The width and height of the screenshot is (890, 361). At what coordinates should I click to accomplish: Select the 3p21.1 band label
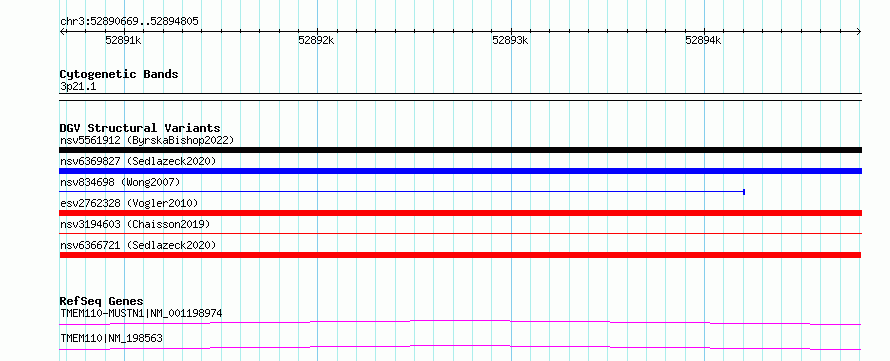click(x=78, y=86)
